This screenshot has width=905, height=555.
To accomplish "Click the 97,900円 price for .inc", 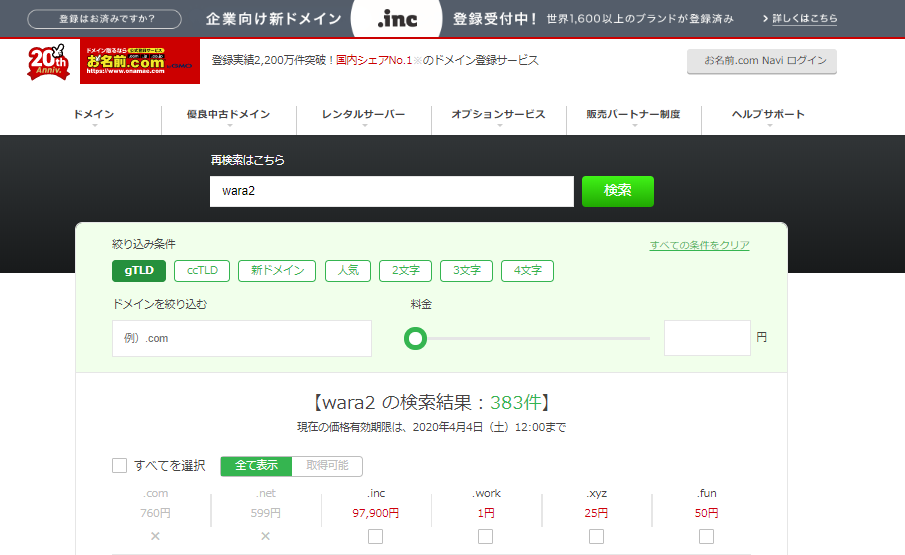I will [376, 513].
